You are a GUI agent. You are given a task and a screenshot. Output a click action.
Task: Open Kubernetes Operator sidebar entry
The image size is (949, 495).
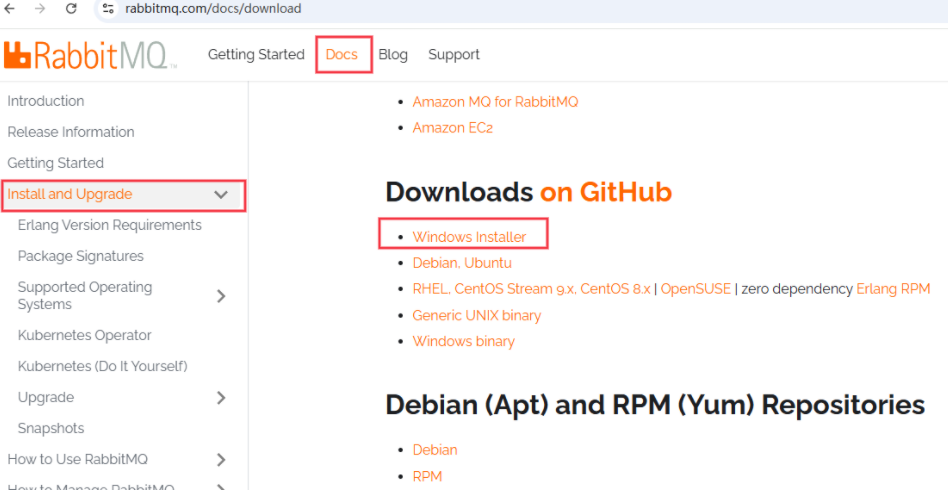[84, 335]
